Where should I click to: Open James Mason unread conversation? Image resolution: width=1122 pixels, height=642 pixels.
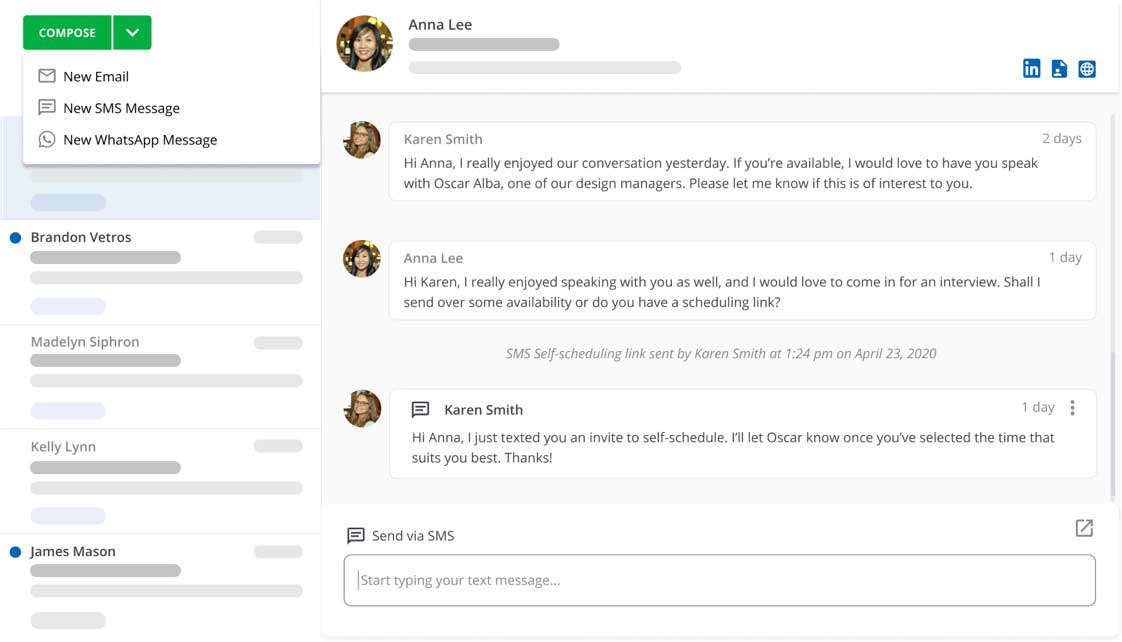(73, 552)
